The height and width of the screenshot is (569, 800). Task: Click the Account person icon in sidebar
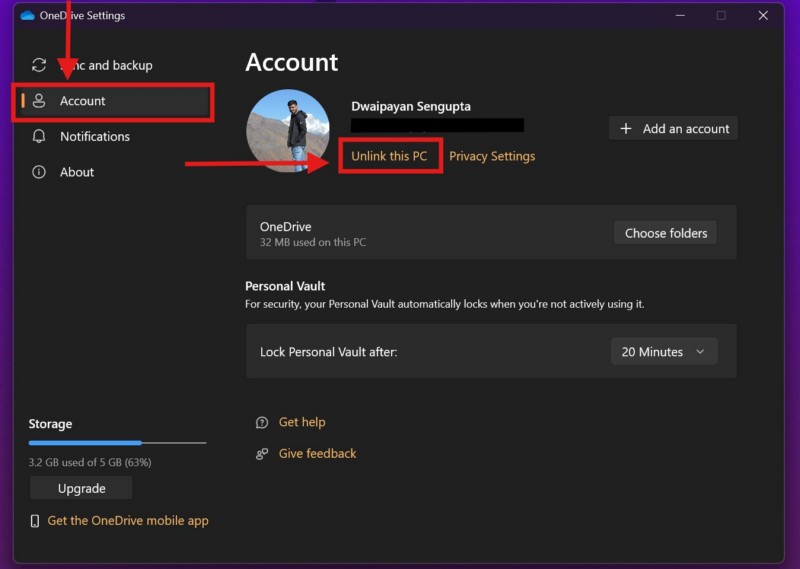39,101
